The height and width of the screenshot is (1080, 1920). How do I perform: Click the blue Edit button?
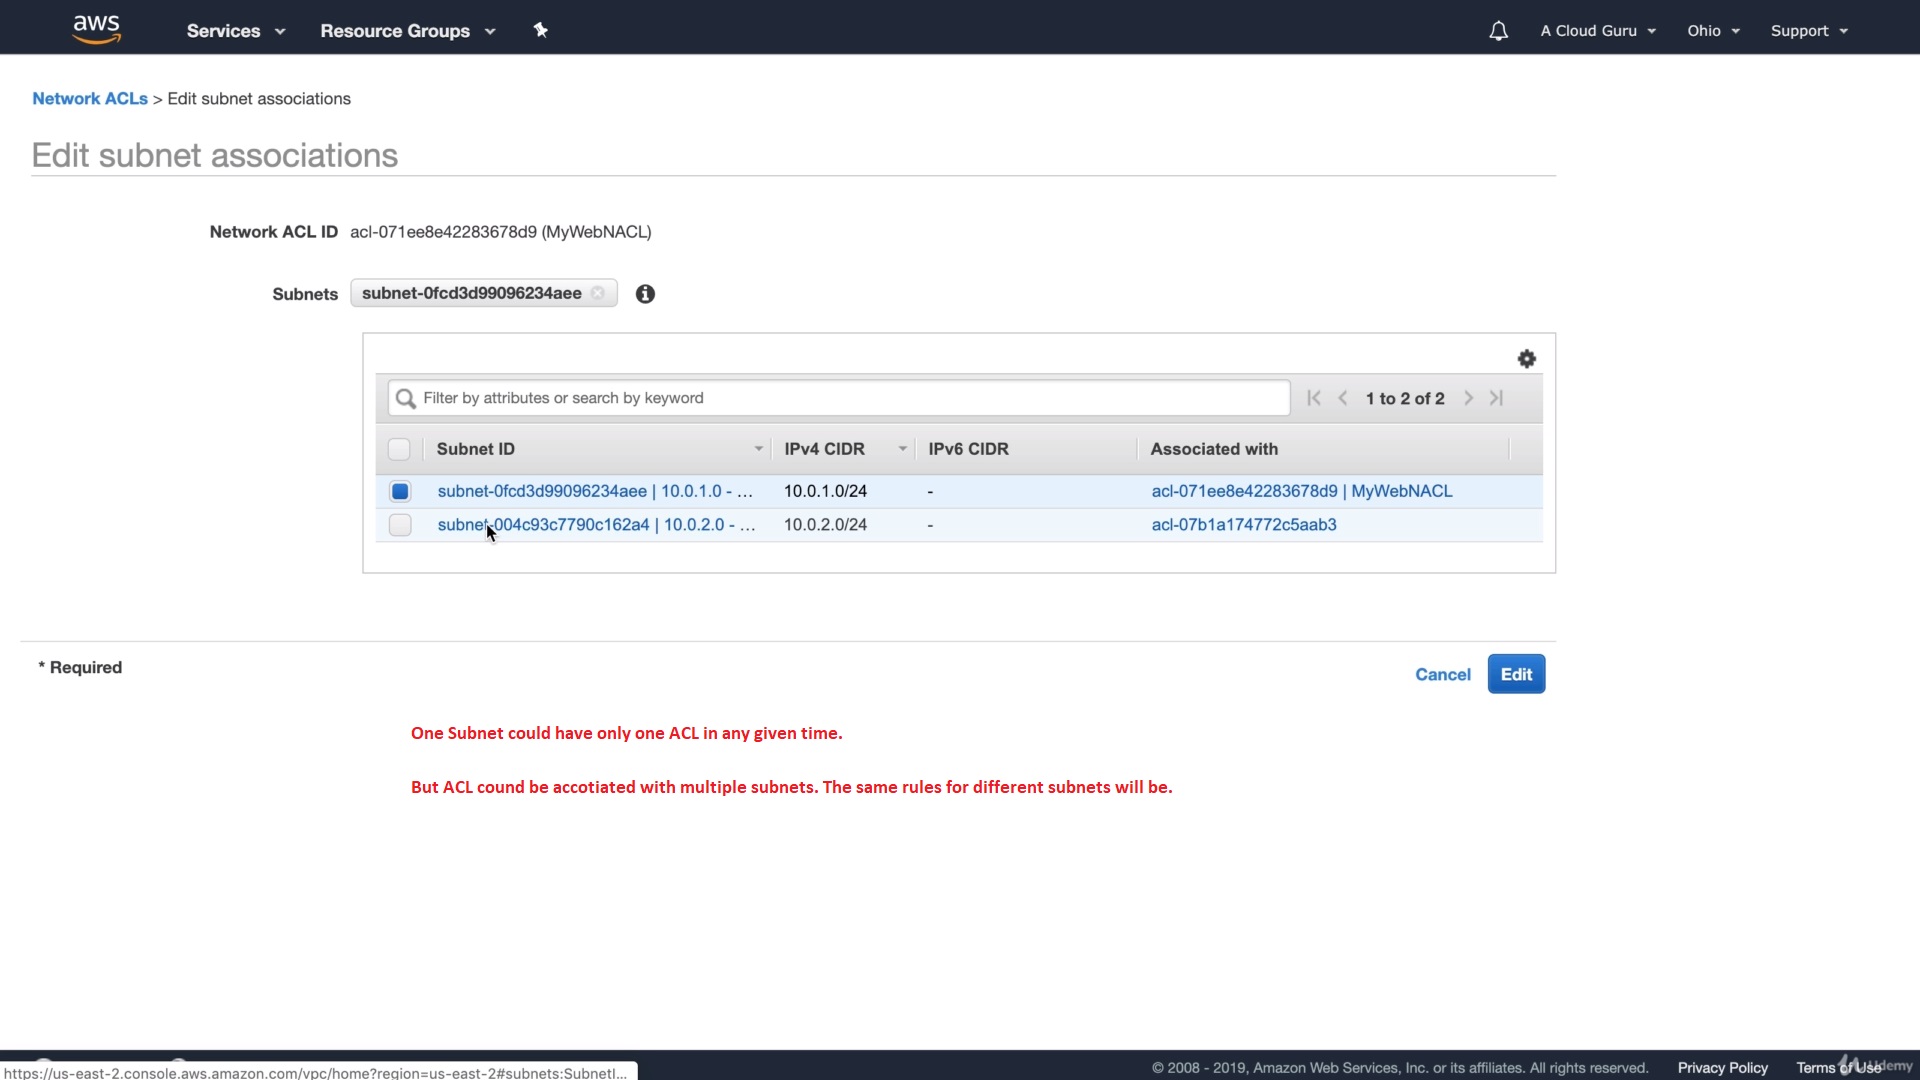(1516, 674)
